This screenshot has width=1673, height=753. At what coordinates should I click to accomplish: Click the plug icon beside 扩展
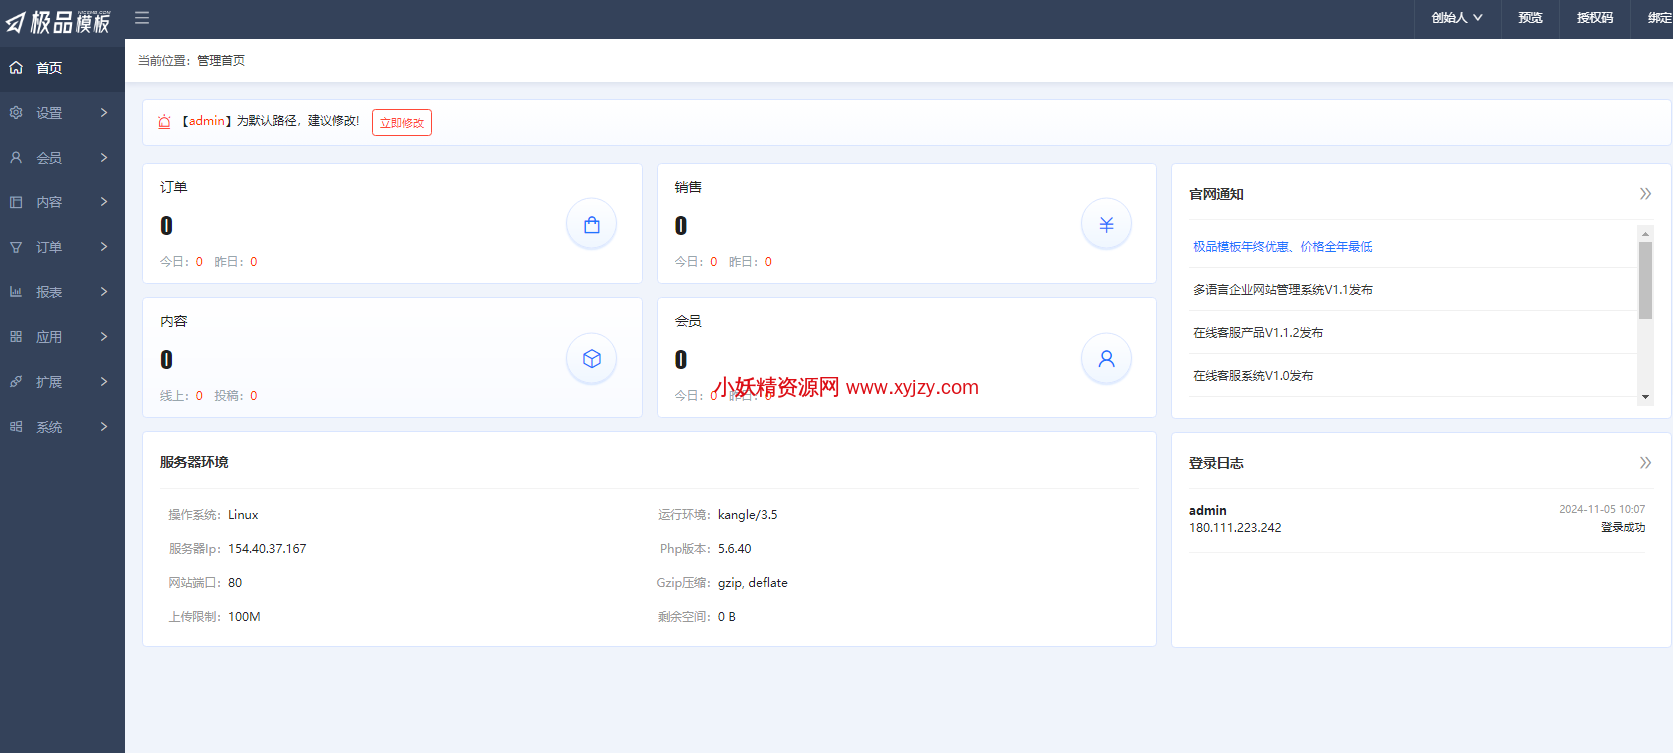(x=16, y=382)
